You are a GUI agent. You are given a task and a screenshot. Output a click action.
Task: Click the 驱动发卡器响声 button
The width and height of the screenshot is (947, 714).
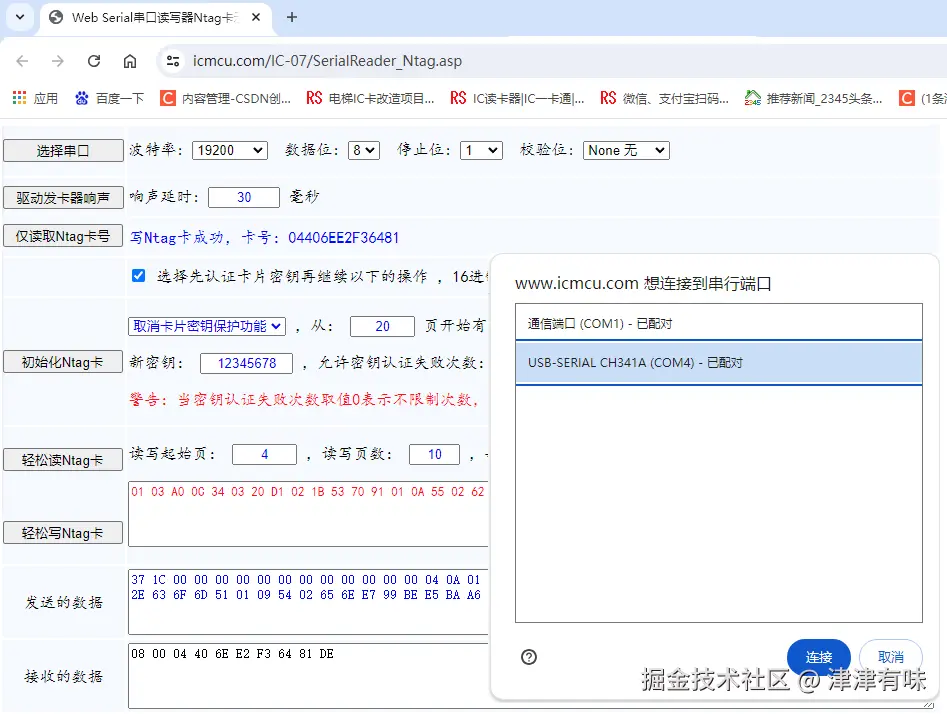[63, 198]
